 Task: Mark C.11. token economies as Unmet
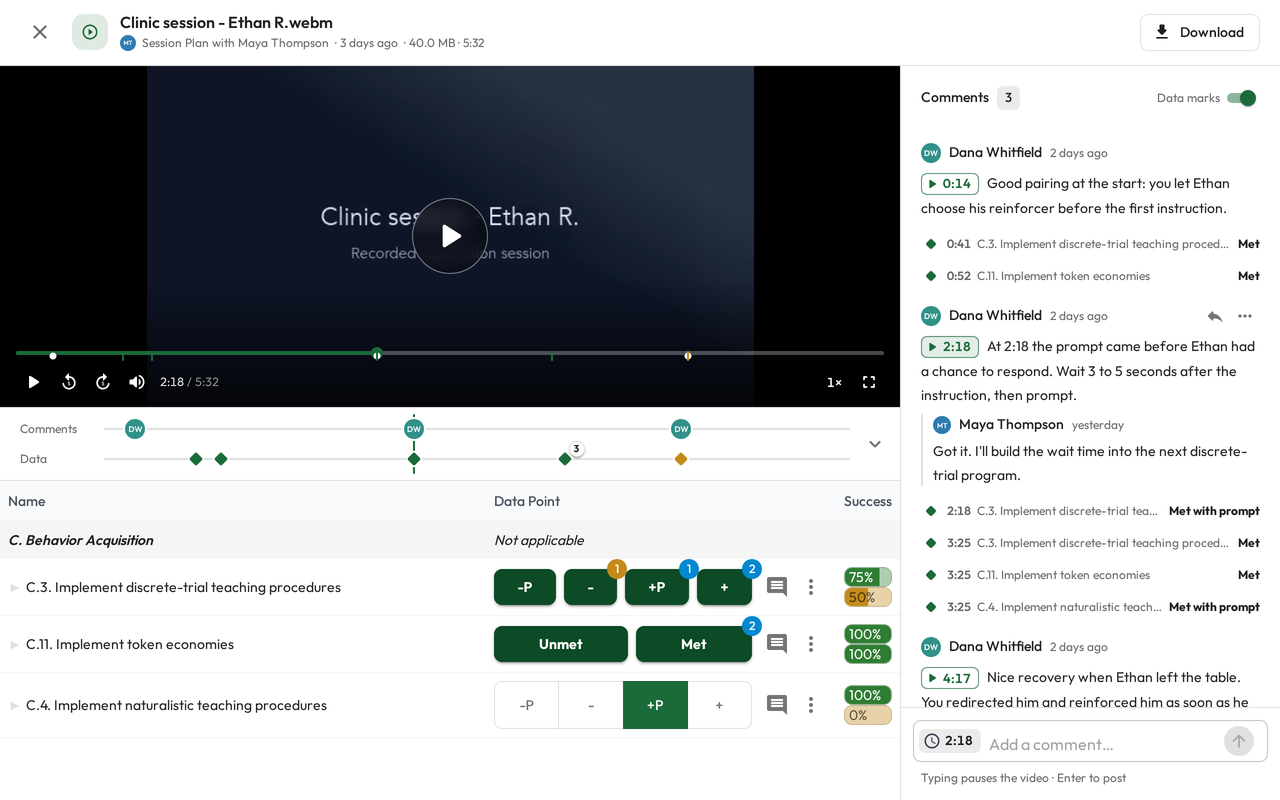[561, 644]
